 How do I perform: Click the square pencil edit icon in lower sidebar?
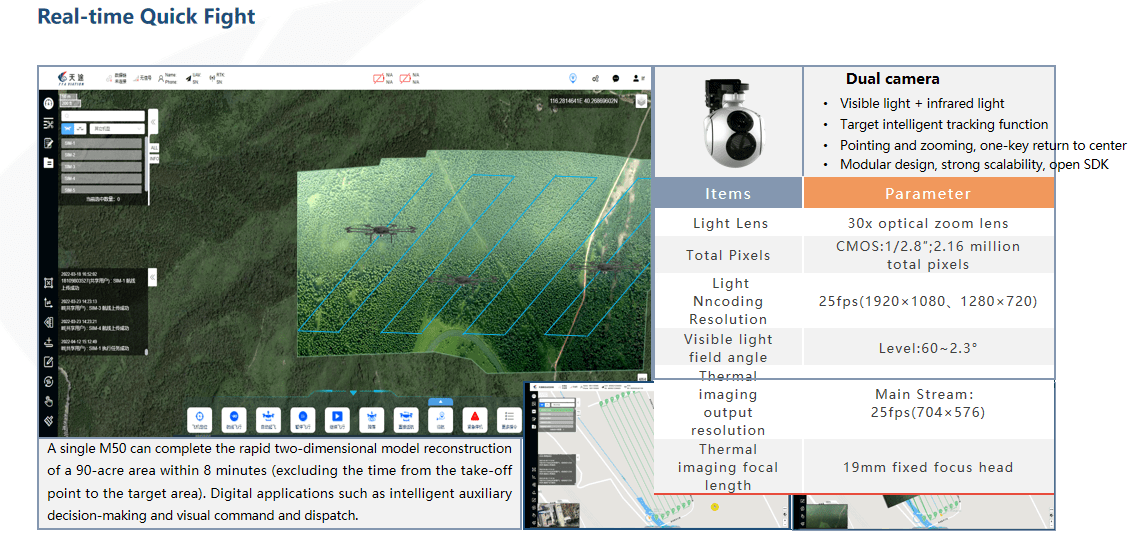click(48, 362)
